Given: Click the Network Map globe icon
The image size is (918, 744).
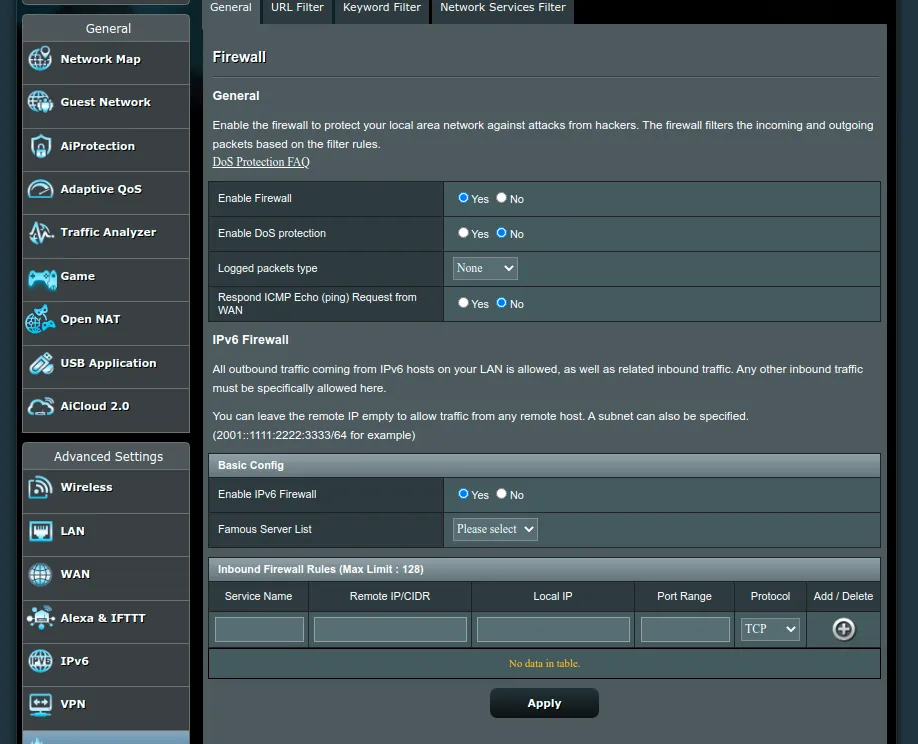Looking at the screenshot, I should (x=40, y=59).
